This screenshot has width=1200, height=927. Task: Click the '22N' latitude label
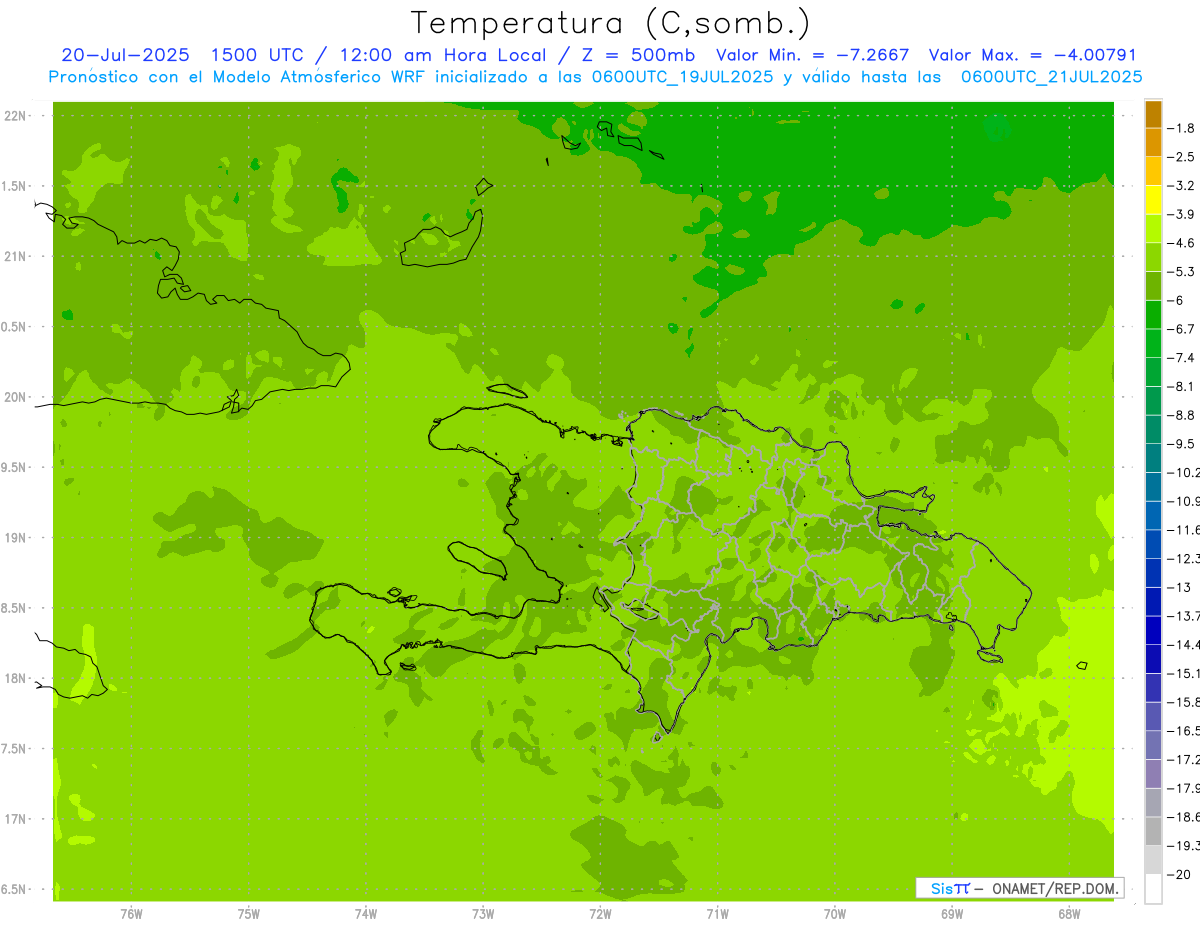click(x=15, y=116)
